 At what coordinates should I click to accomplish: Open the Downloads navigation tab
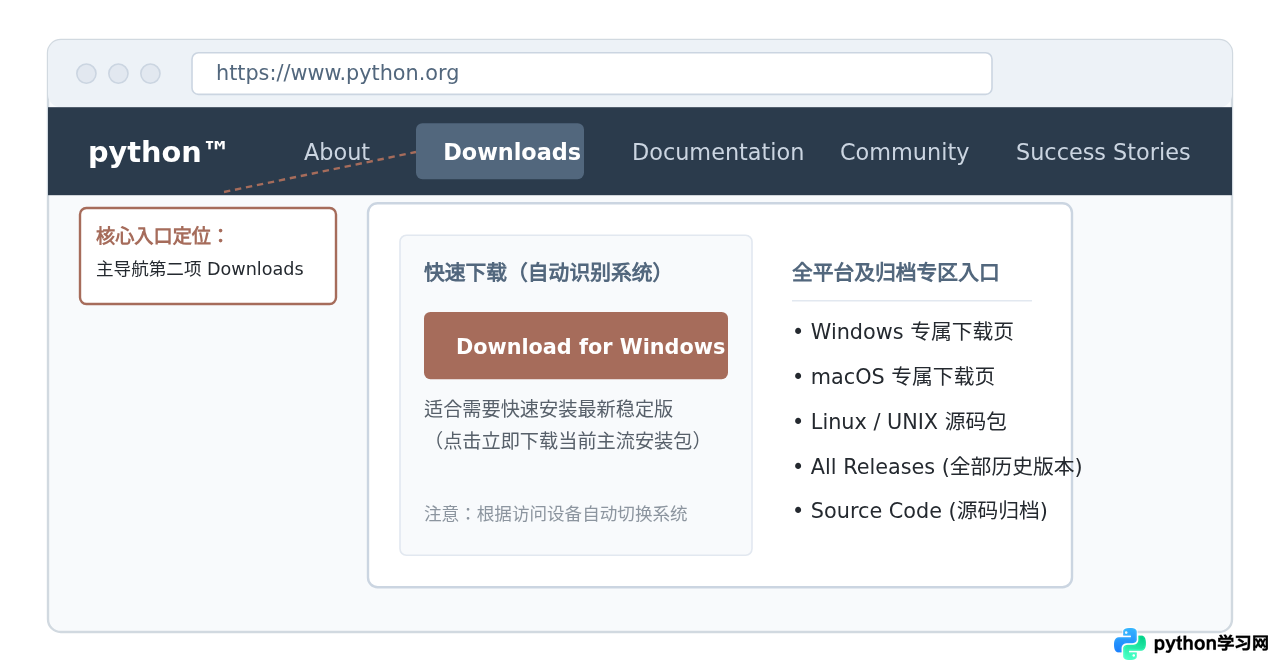pyautogui.click(x=500, y=151)
